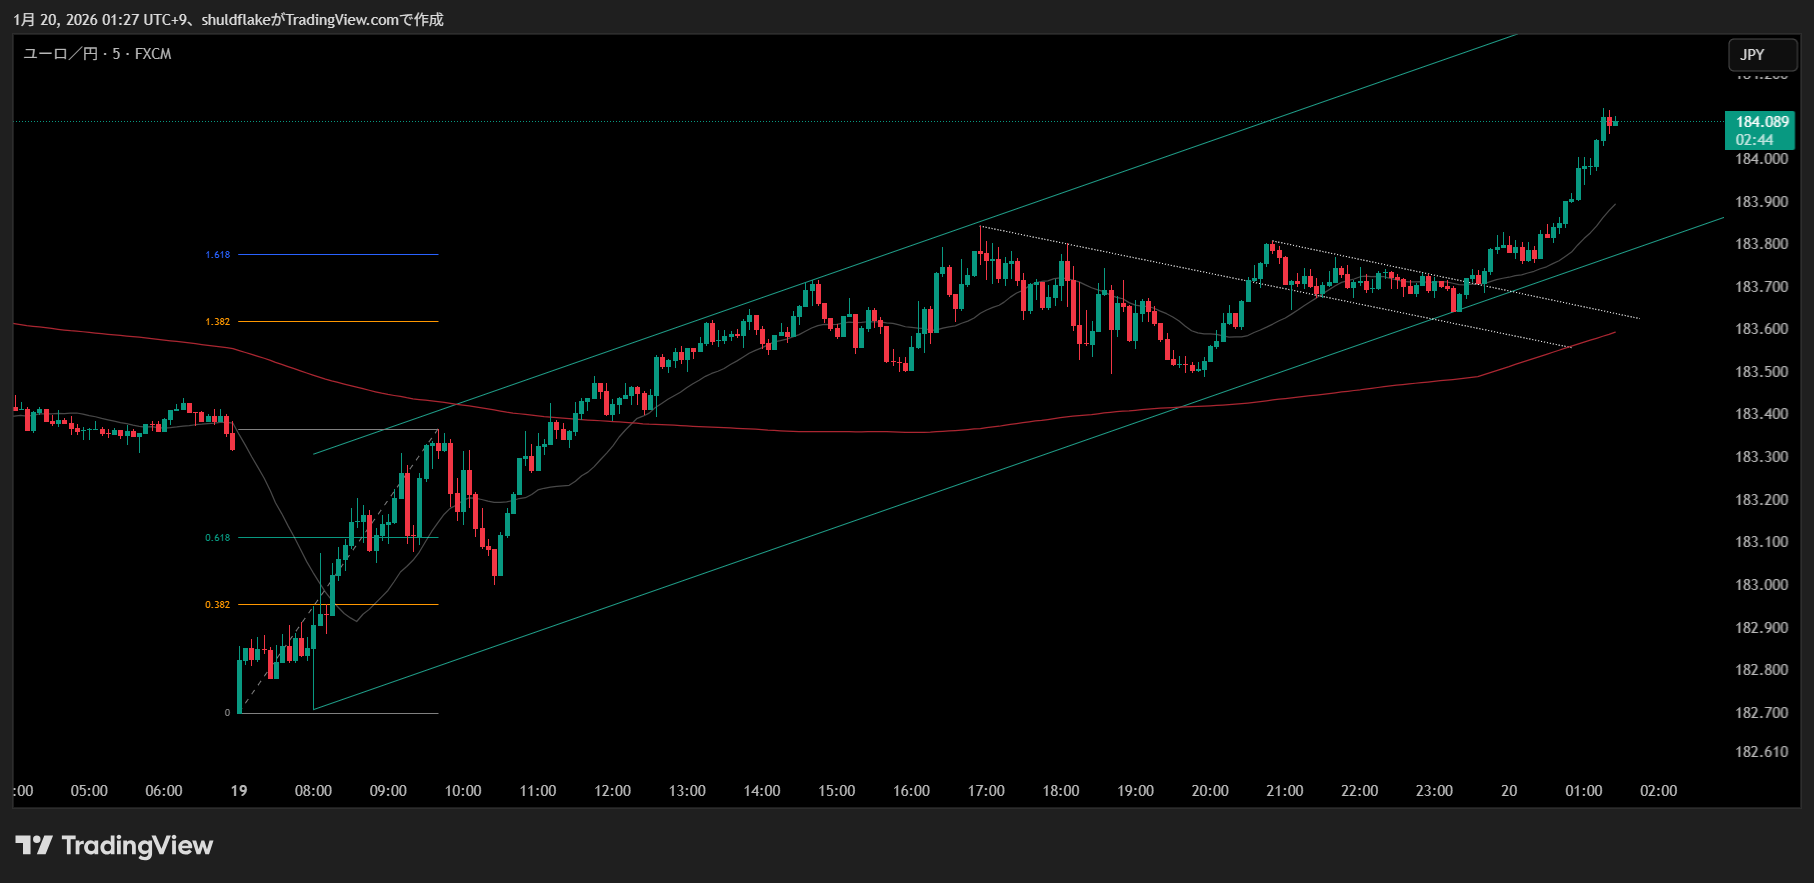Click the 184.000 price scale label
This screenshot has width=1814, height=883.
[1761, 159]
